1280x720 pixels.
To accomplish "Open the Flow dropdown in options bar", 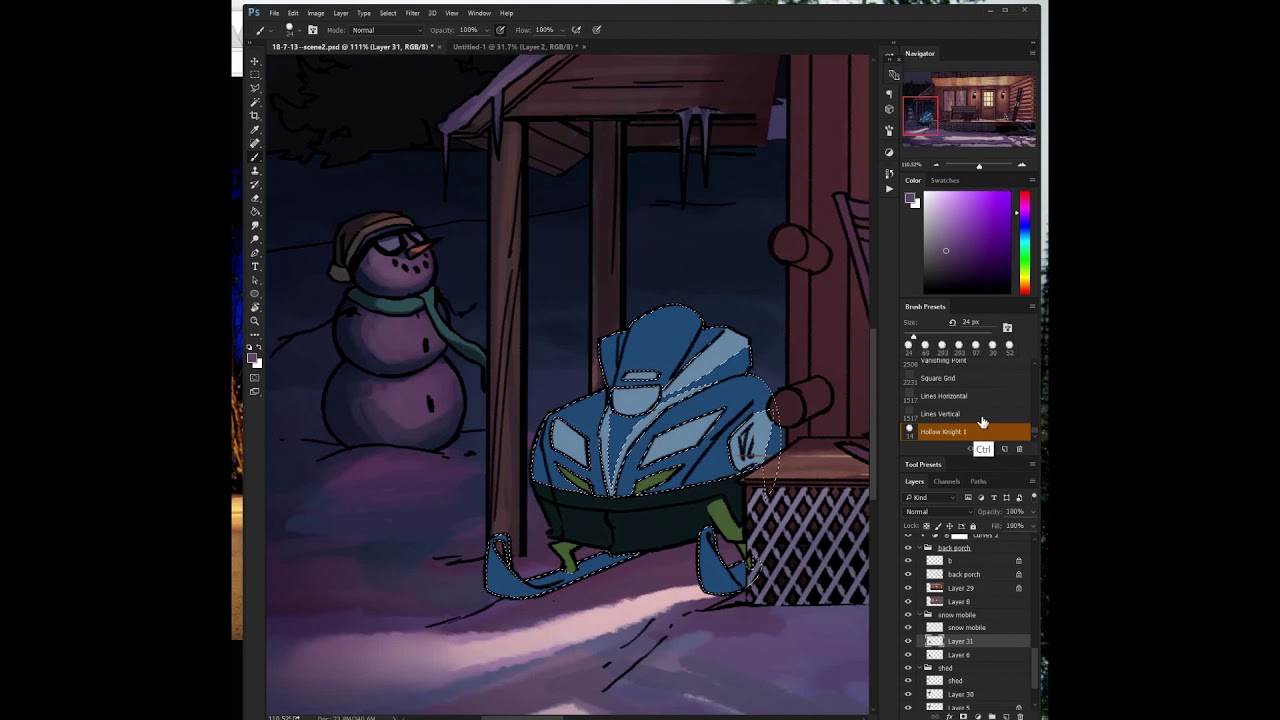I will tap(561, 30).
